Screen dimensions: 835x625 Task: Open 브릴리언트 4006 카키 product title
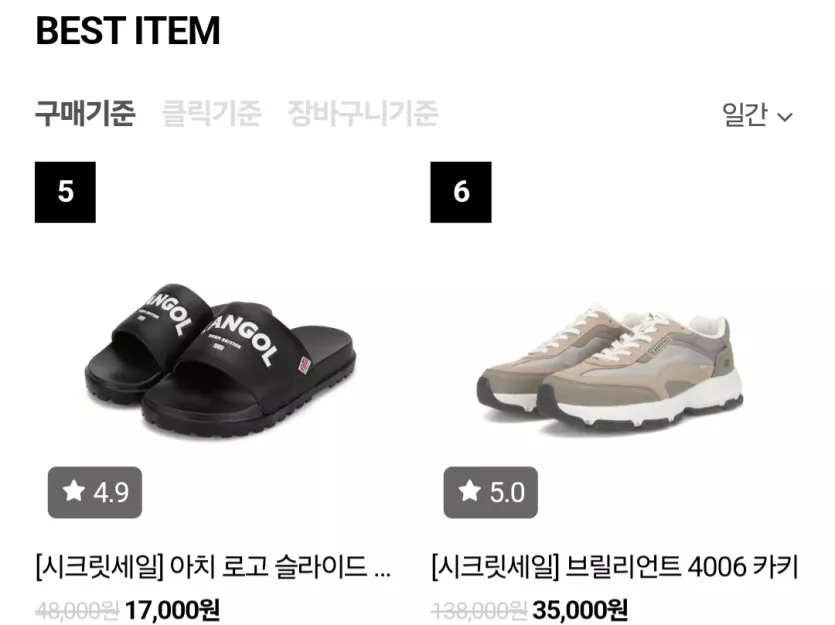pyautogui.click(x=615, y=566)
